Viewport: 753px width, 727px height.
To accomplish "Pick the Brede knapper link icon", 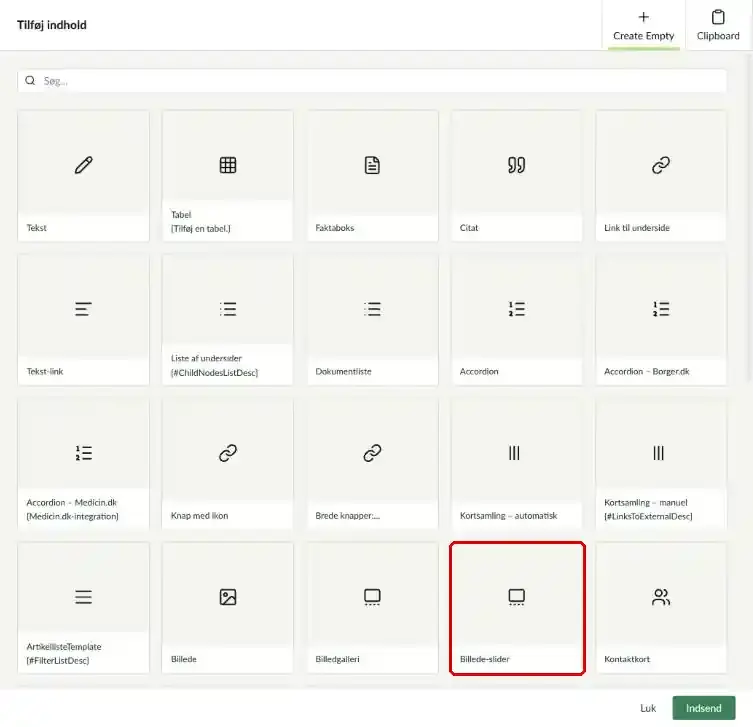I will [372, 453].
